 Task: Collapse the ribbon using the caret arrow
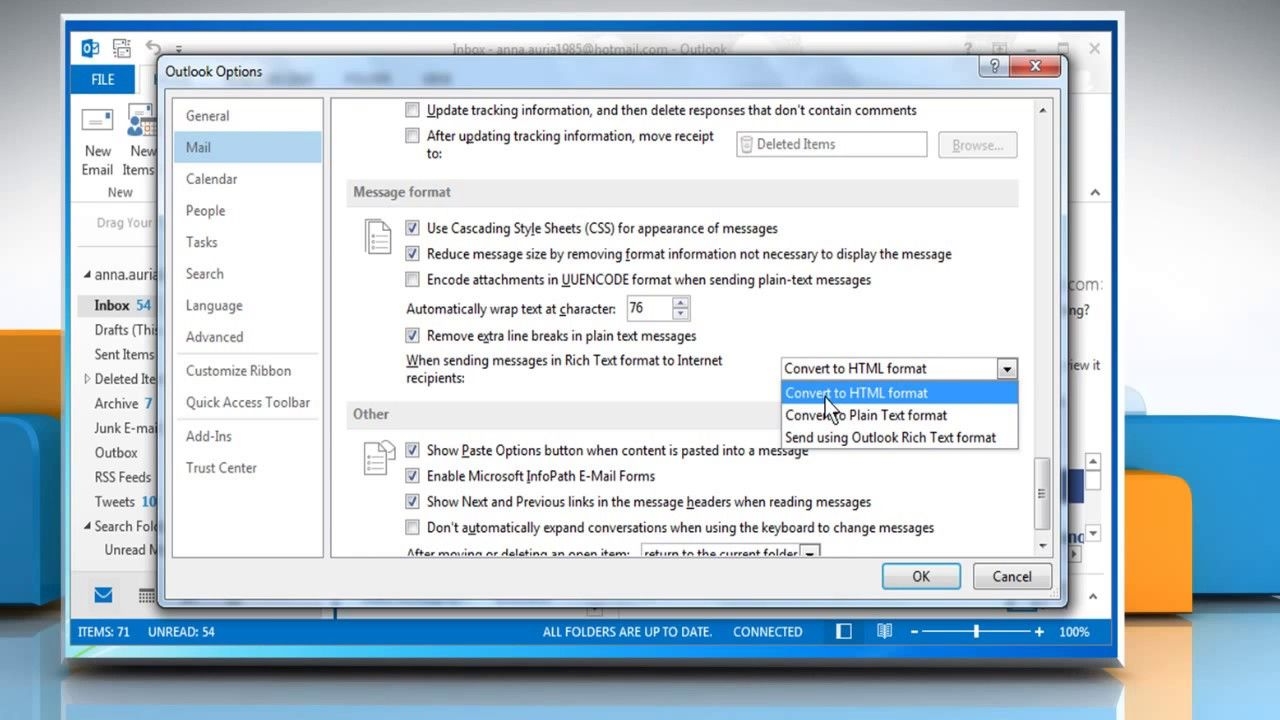pos(1094,193)
